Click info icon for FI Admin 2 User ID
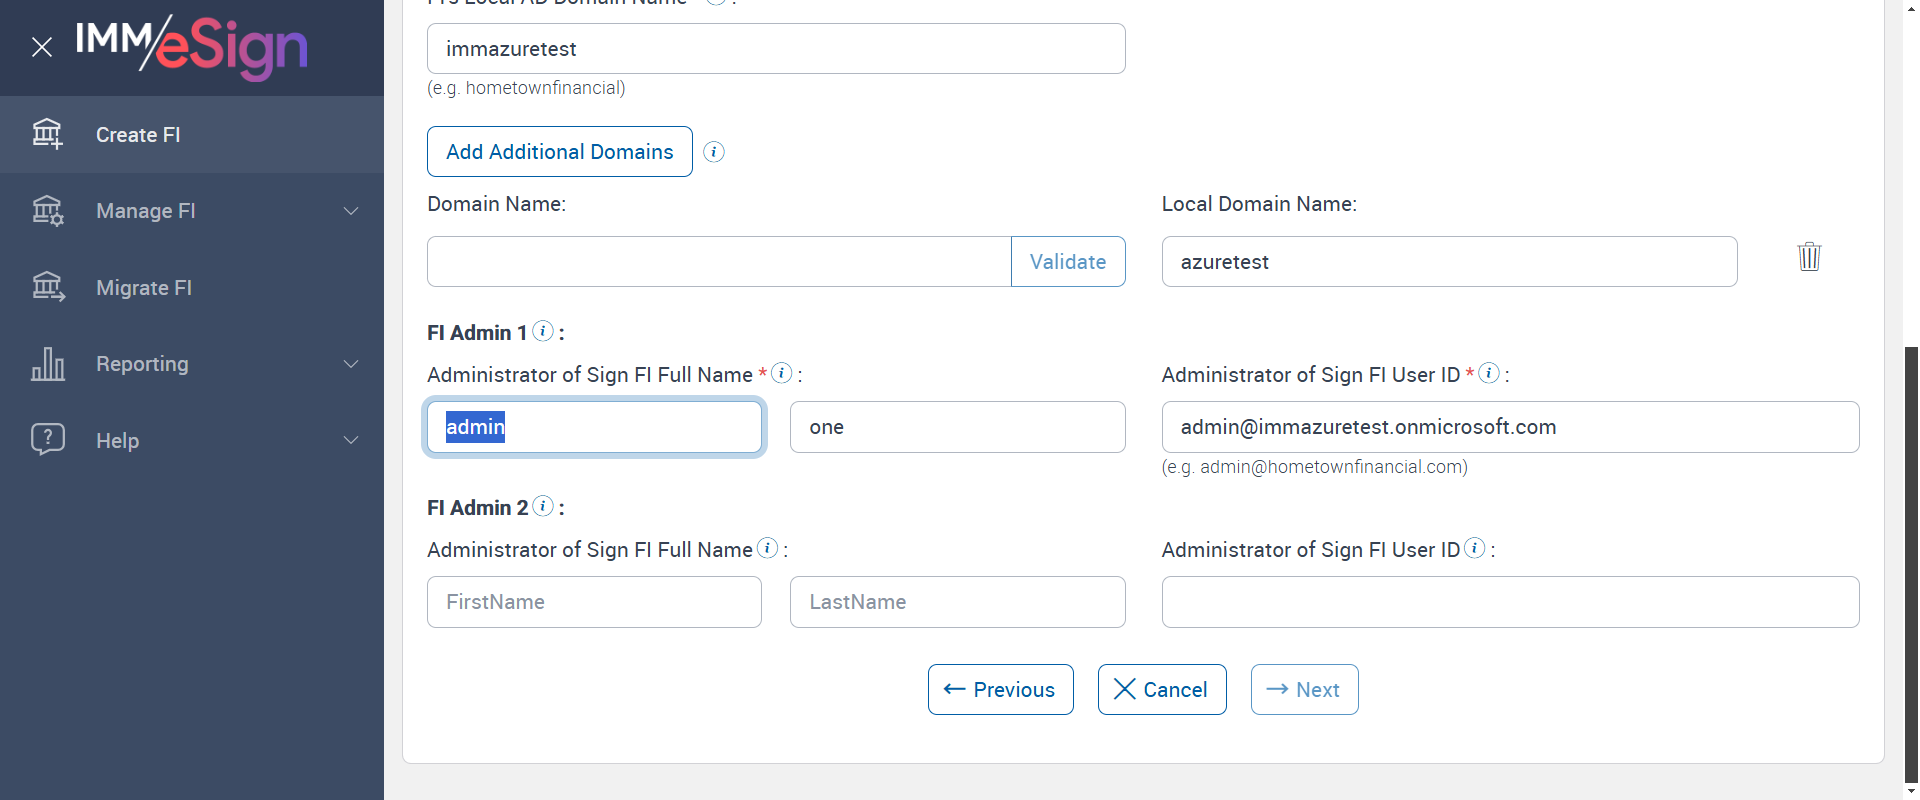1920x800 pixels. pyautogui.click(x=1475, y=548)
